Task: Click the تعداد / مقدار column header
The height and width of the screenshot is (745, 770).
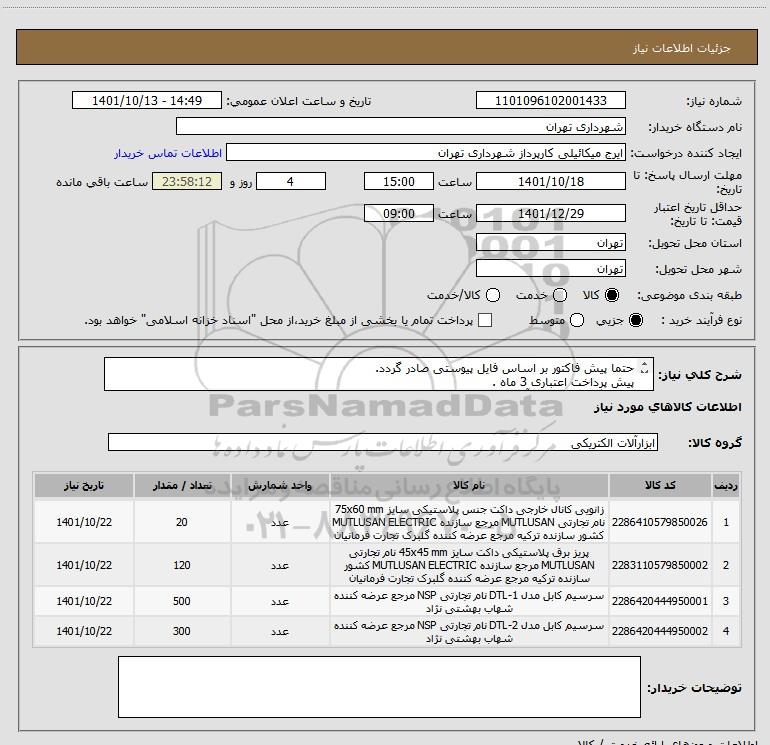Action: coord(182,485)
